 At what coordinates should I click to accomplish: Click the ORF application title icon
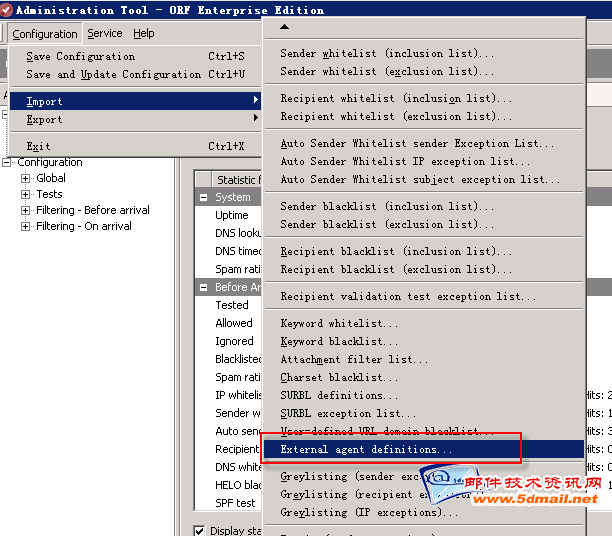click(6, 10)
